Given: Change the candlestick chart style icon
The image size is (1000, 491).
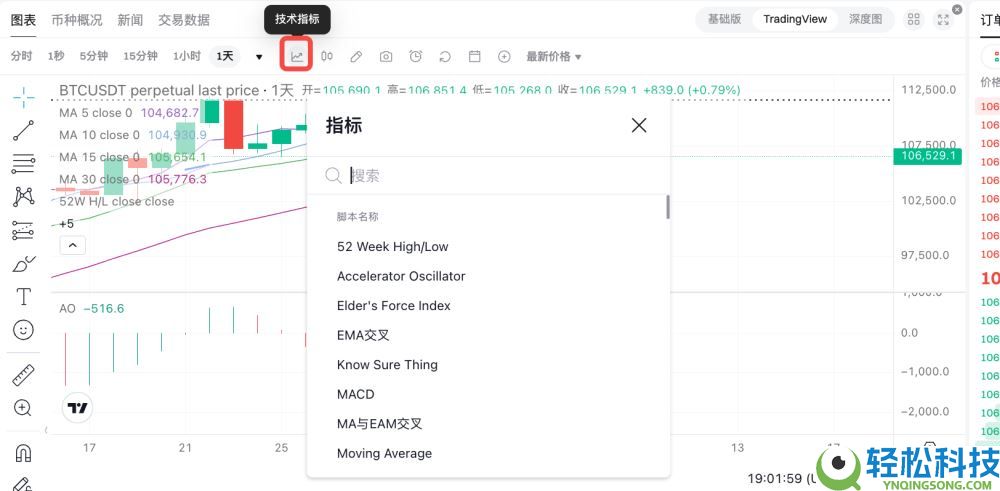Looking at the screenshot, I should pyautogui.click(x=327, y=56).
